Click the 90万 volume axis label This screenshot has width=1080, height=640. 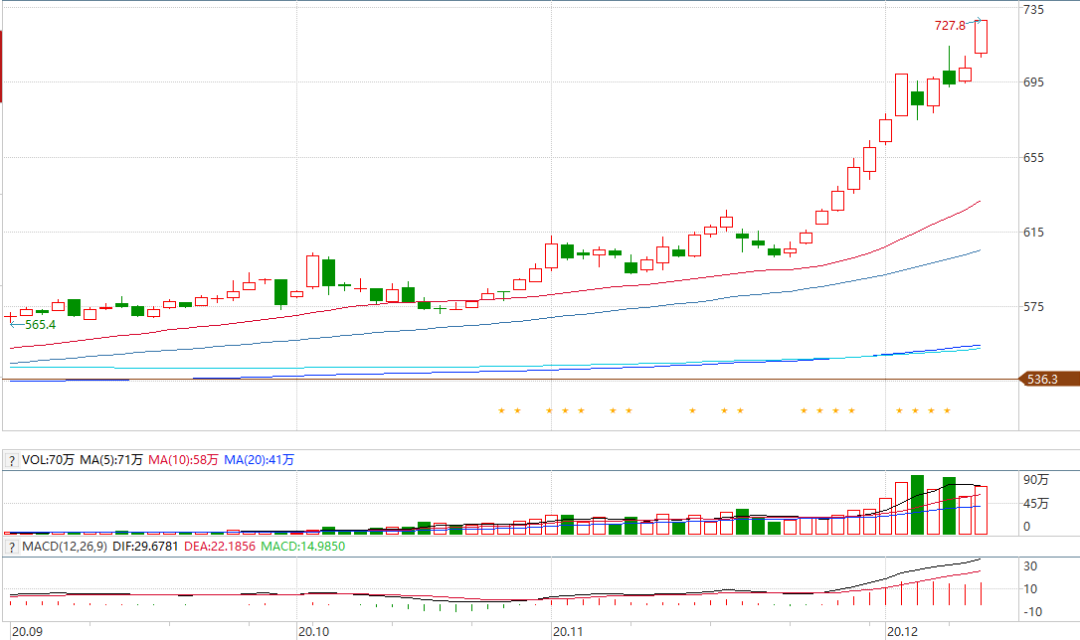coord(1036,479)
